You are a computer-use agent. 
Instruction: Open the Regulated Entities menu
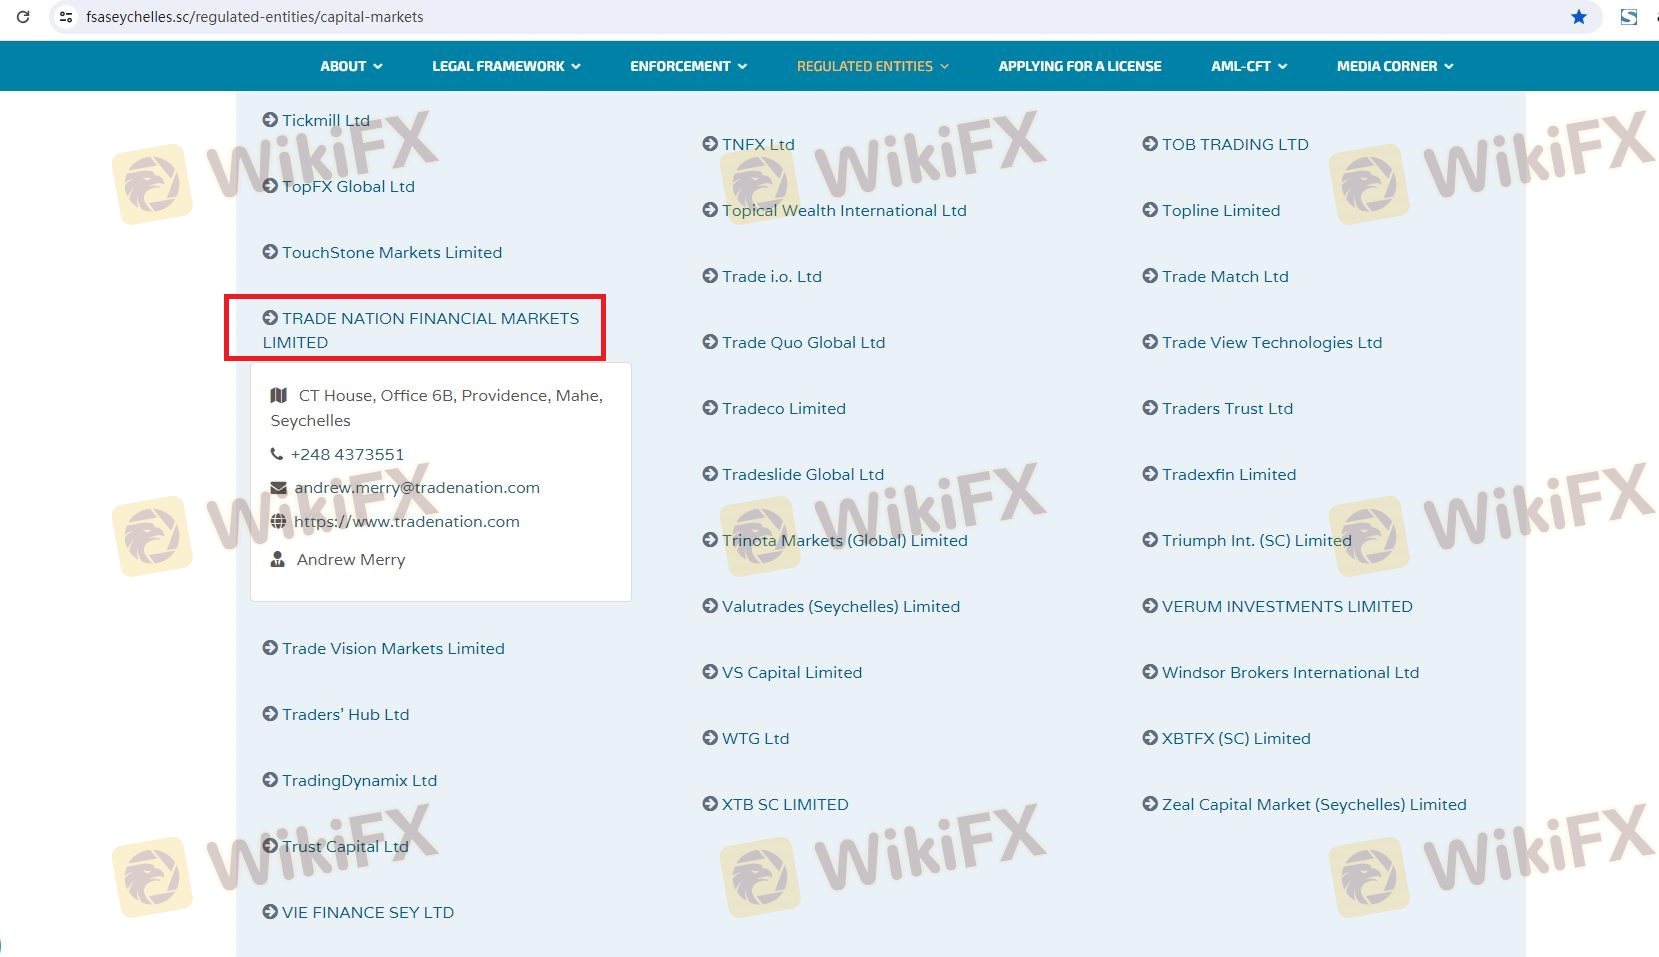(x=872, y=66)
